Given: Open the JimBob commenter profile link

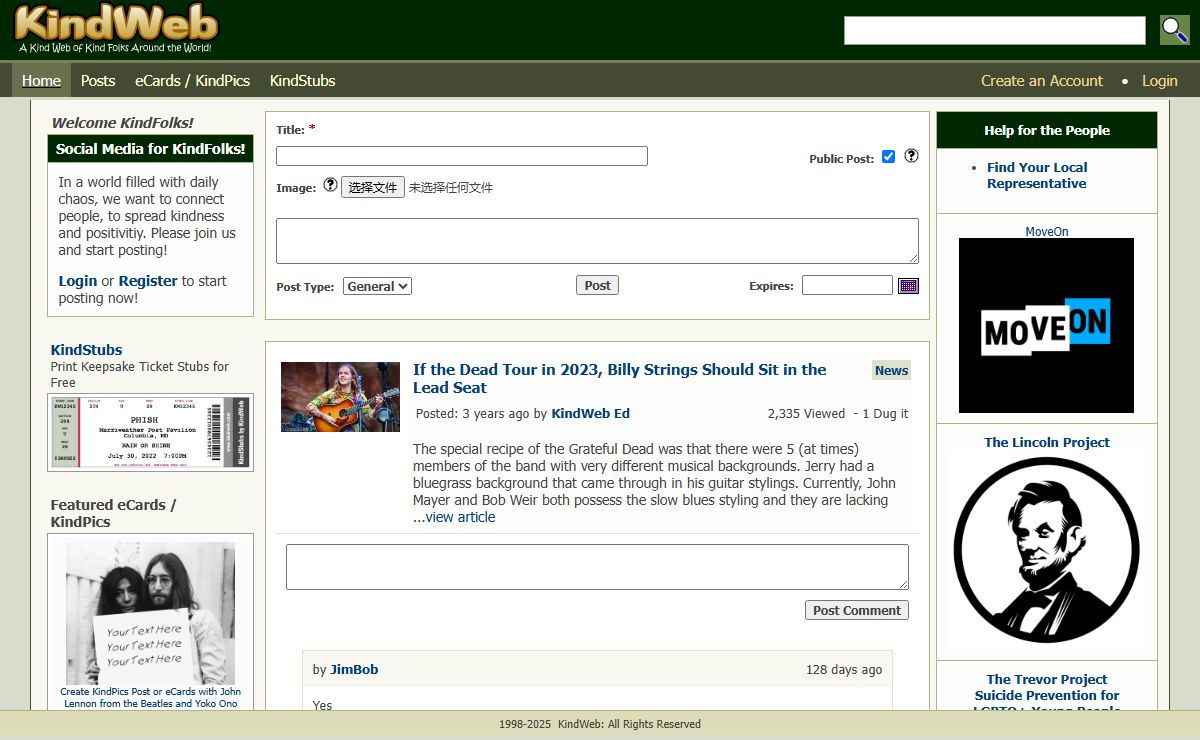Looking at the screenshot, I should [355, 669].
